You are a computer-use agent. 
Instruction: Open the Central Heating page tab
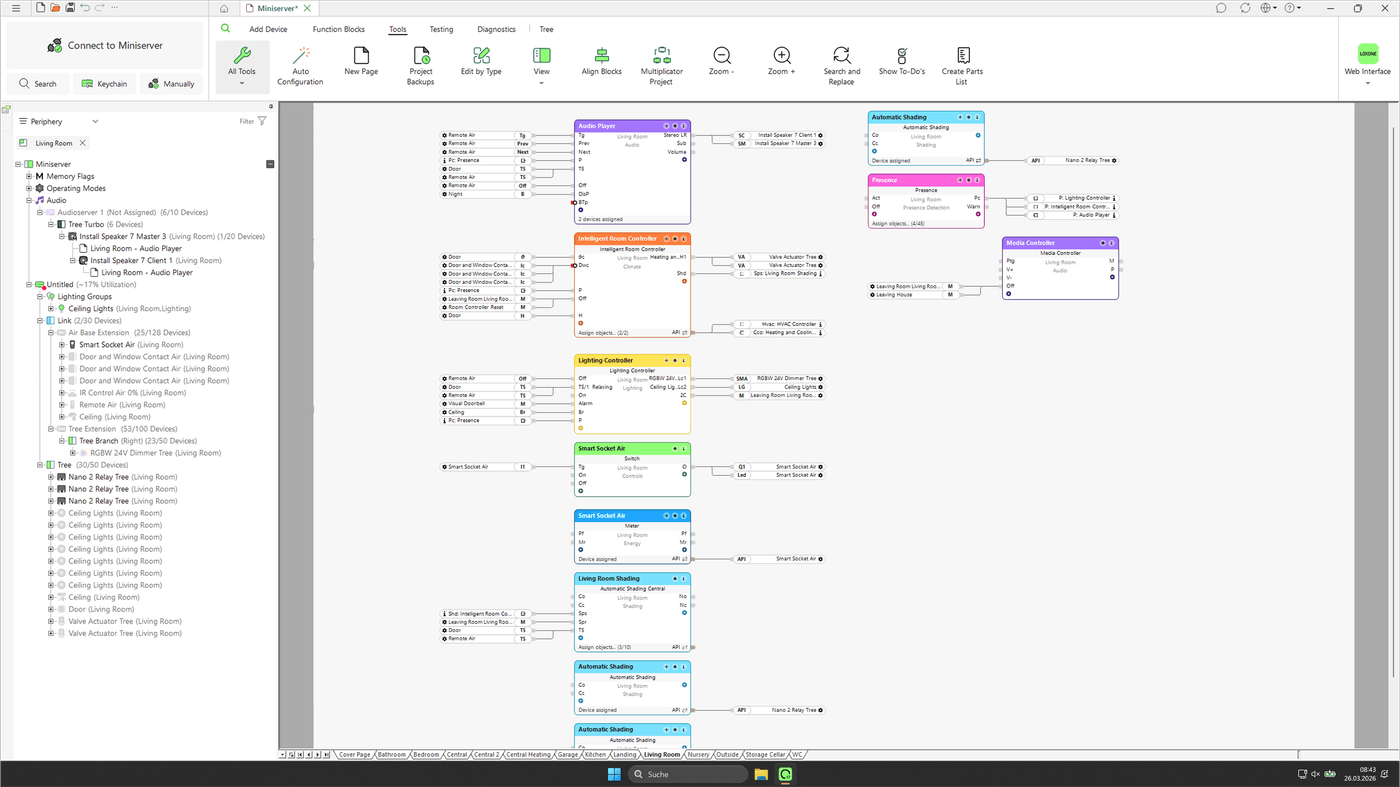527,755
